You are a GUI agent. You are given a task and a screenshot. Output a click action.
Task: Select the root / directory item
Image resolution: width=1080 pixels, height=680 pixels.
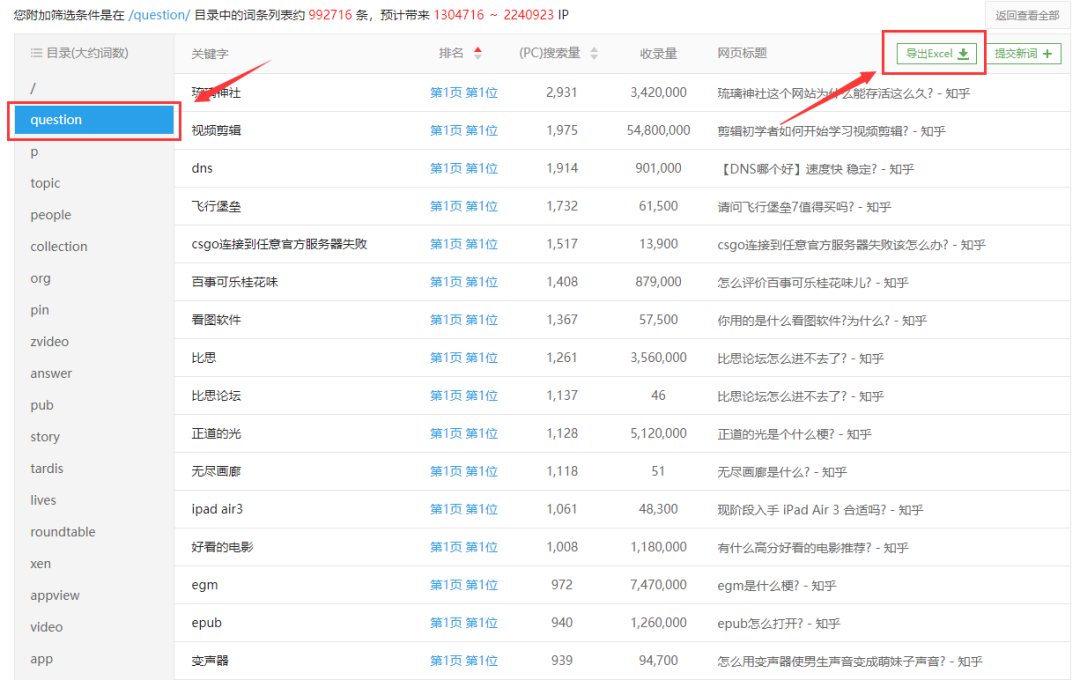pos(33,88)
